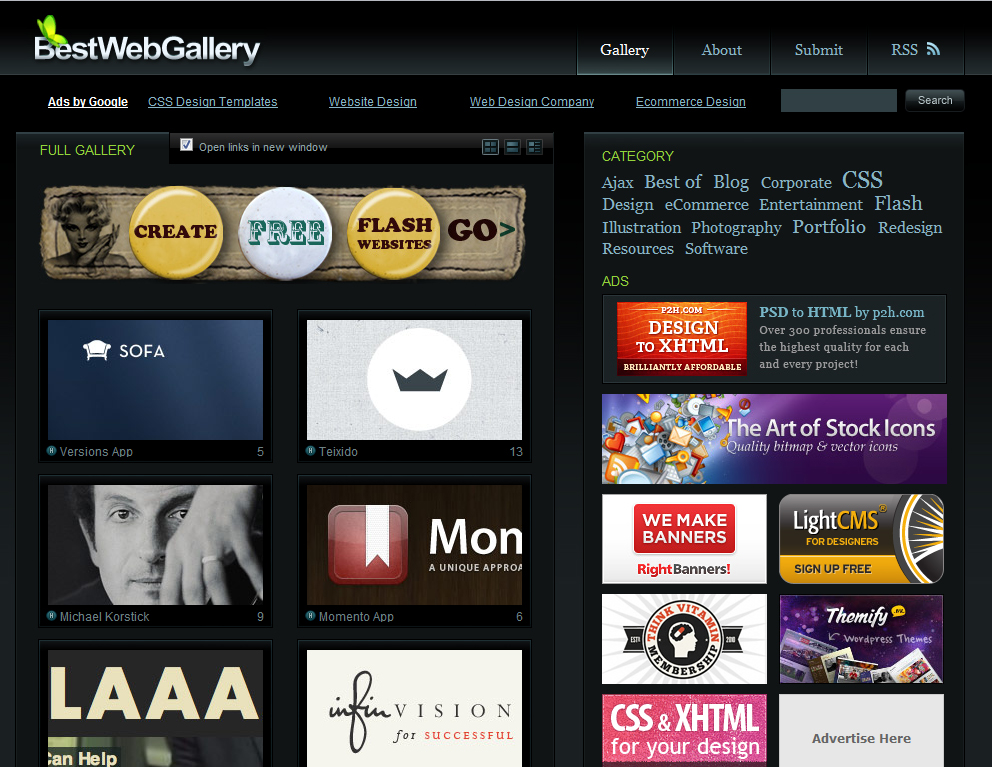Select the eCommerce category

point(707,205)
